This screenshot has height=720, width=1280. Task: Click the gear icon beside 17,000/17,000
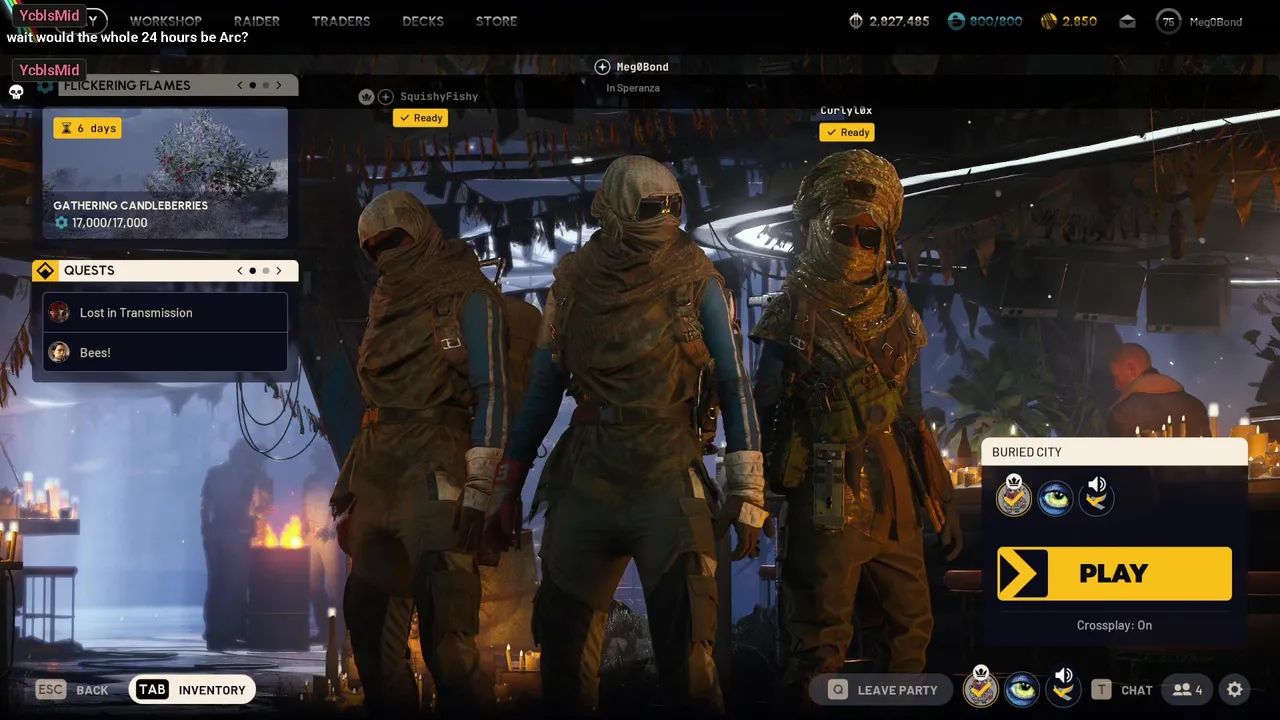61,223
